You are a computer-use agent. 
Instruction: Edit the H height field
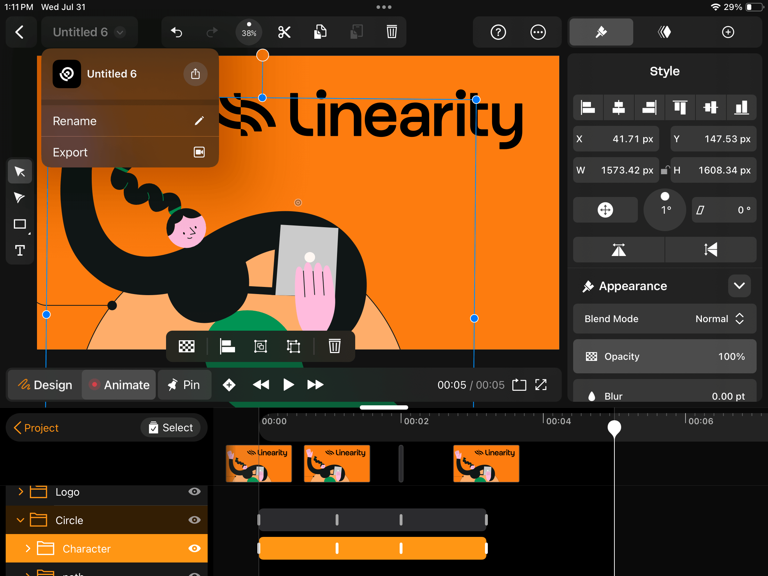coord(714,170)
